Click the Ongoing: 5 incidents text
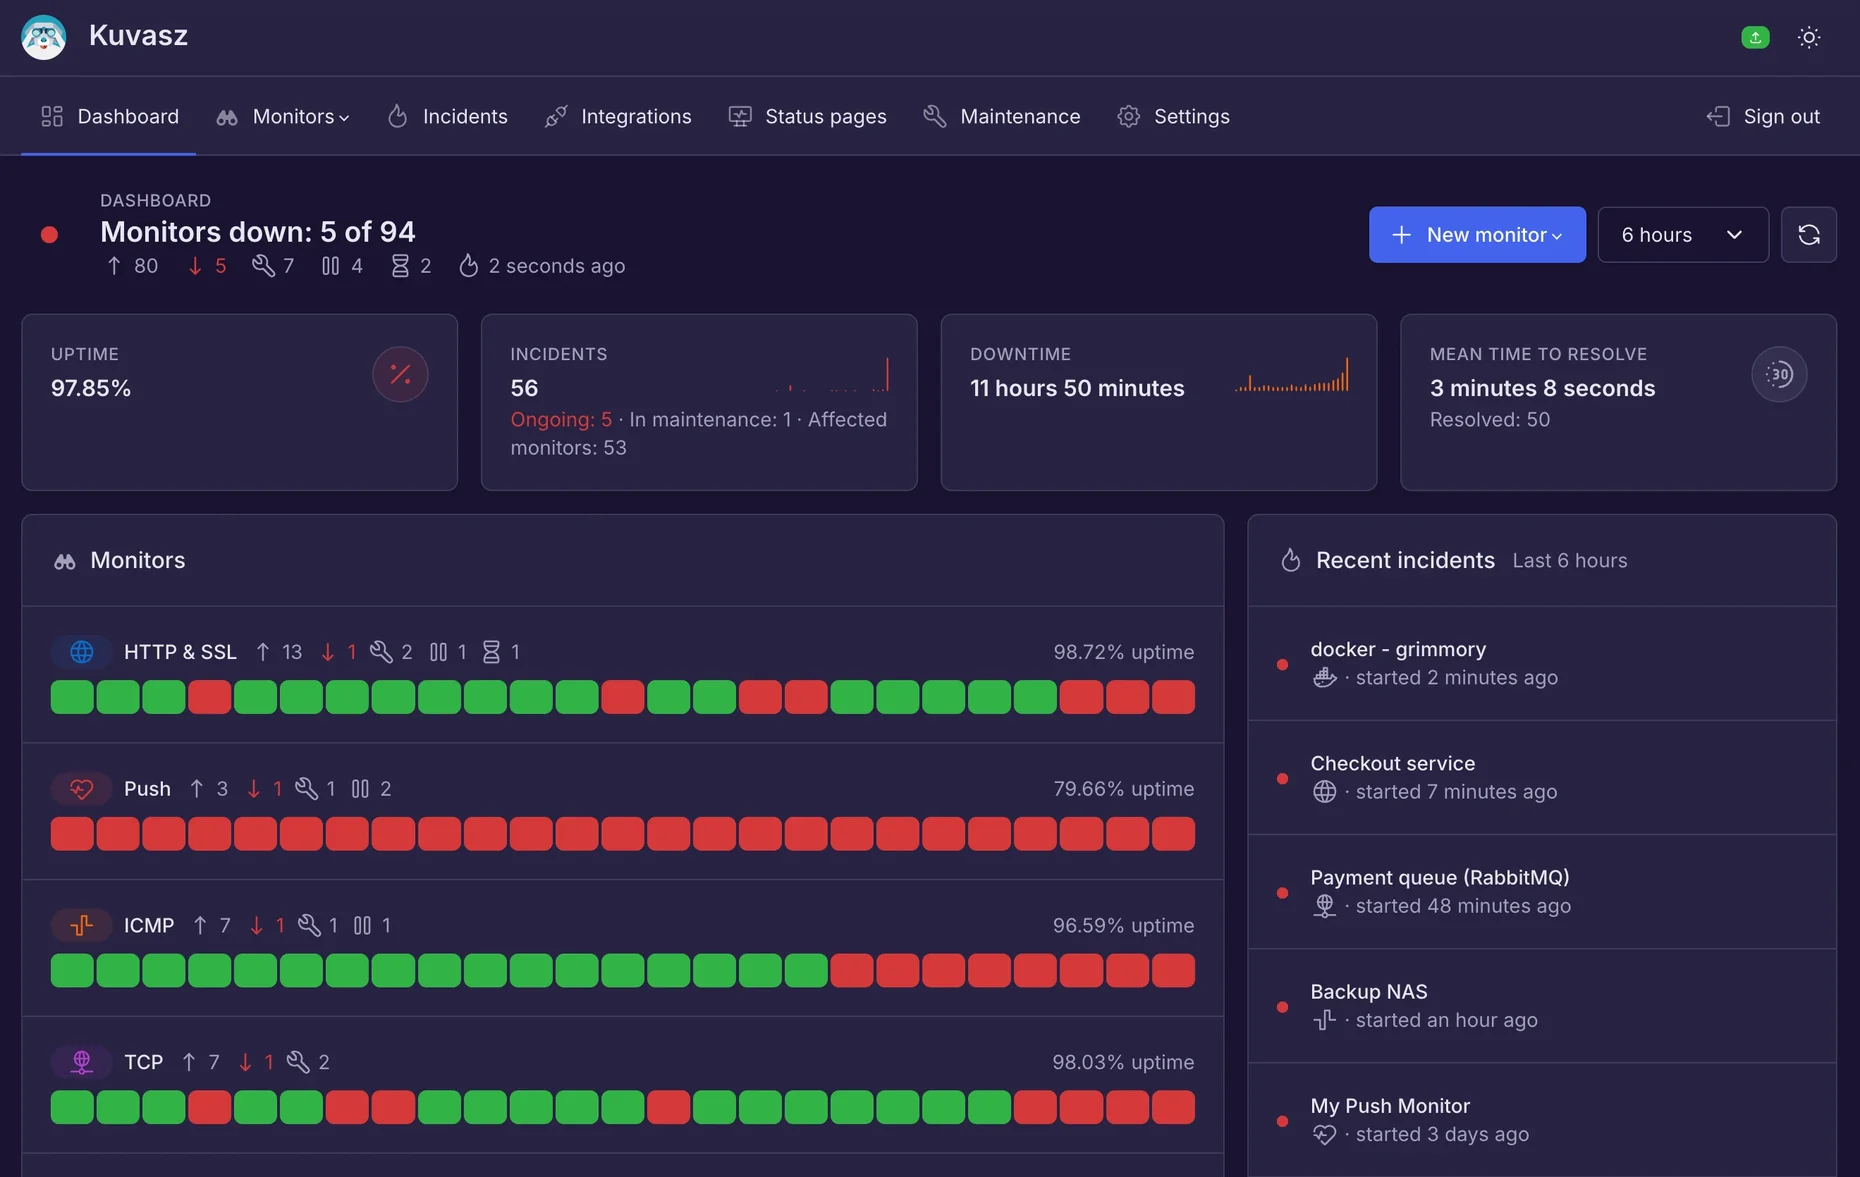Image resolution: width=1860 pixels, height=1177 pixels. click(561, 420)
